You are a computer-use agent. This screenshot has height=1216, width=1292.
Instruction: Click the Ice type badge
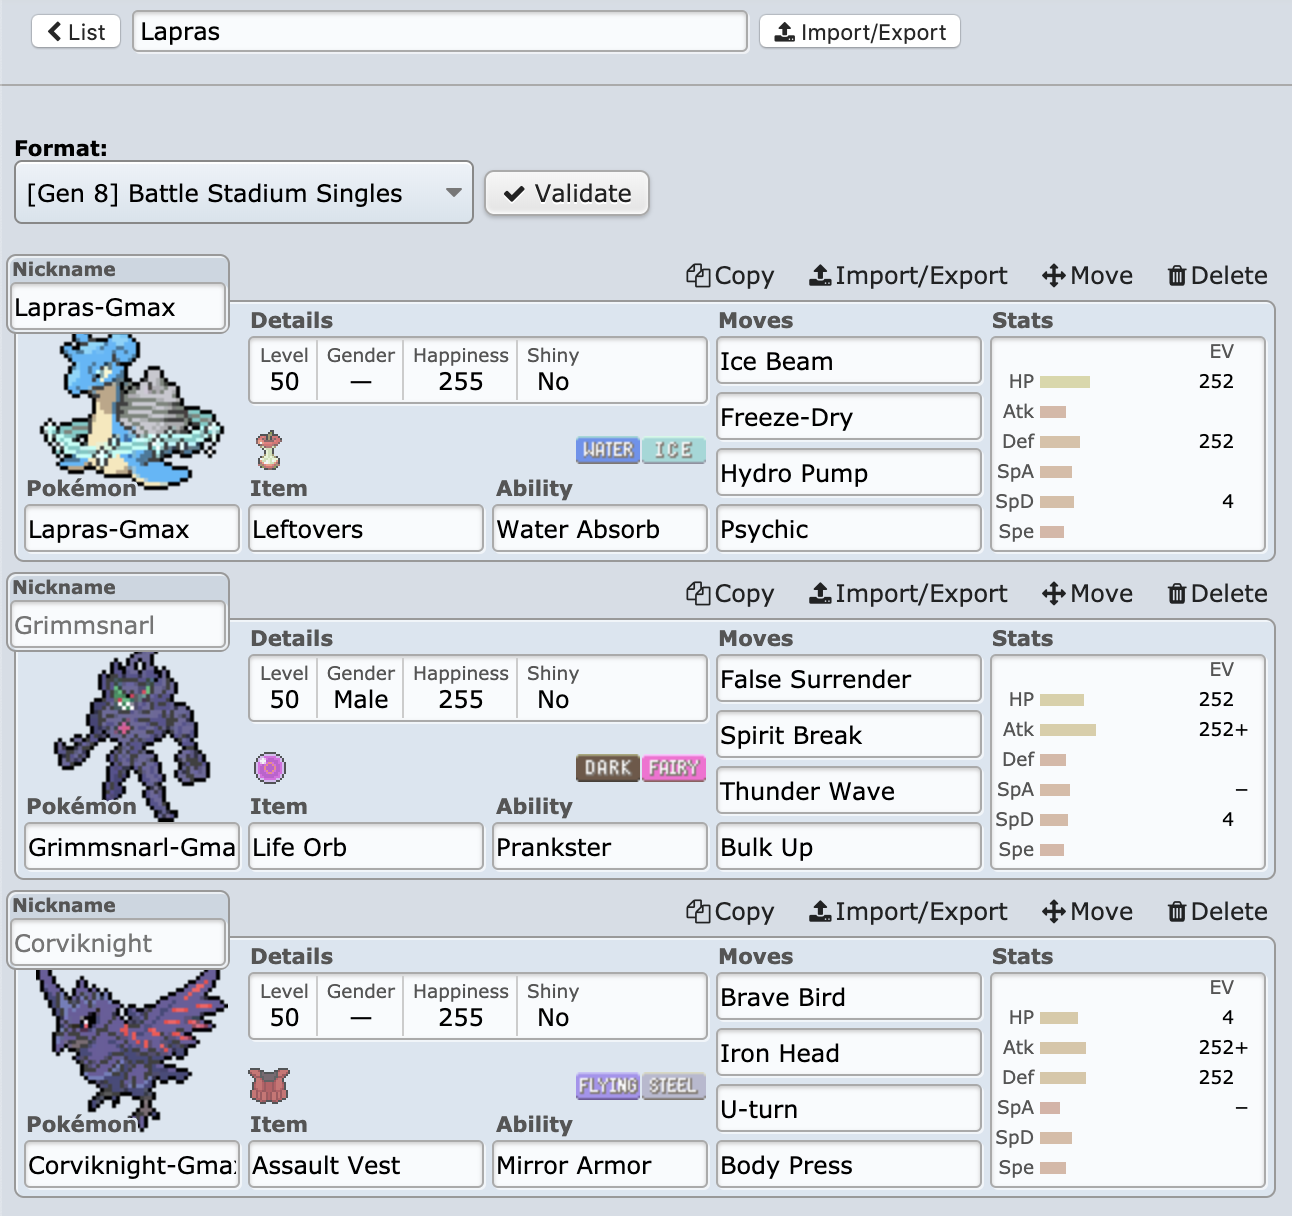[673, 450]
